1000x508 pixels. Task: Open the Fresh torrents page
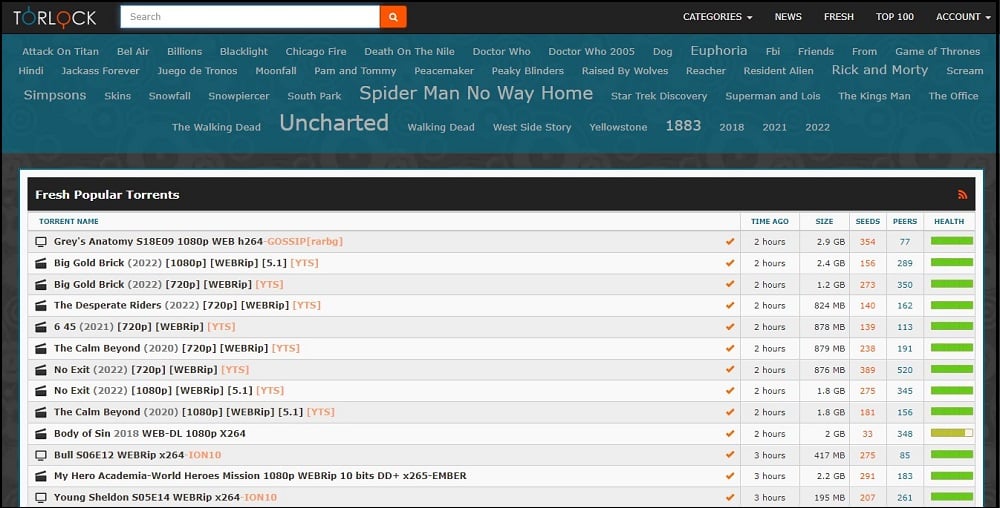pos(839,17)
